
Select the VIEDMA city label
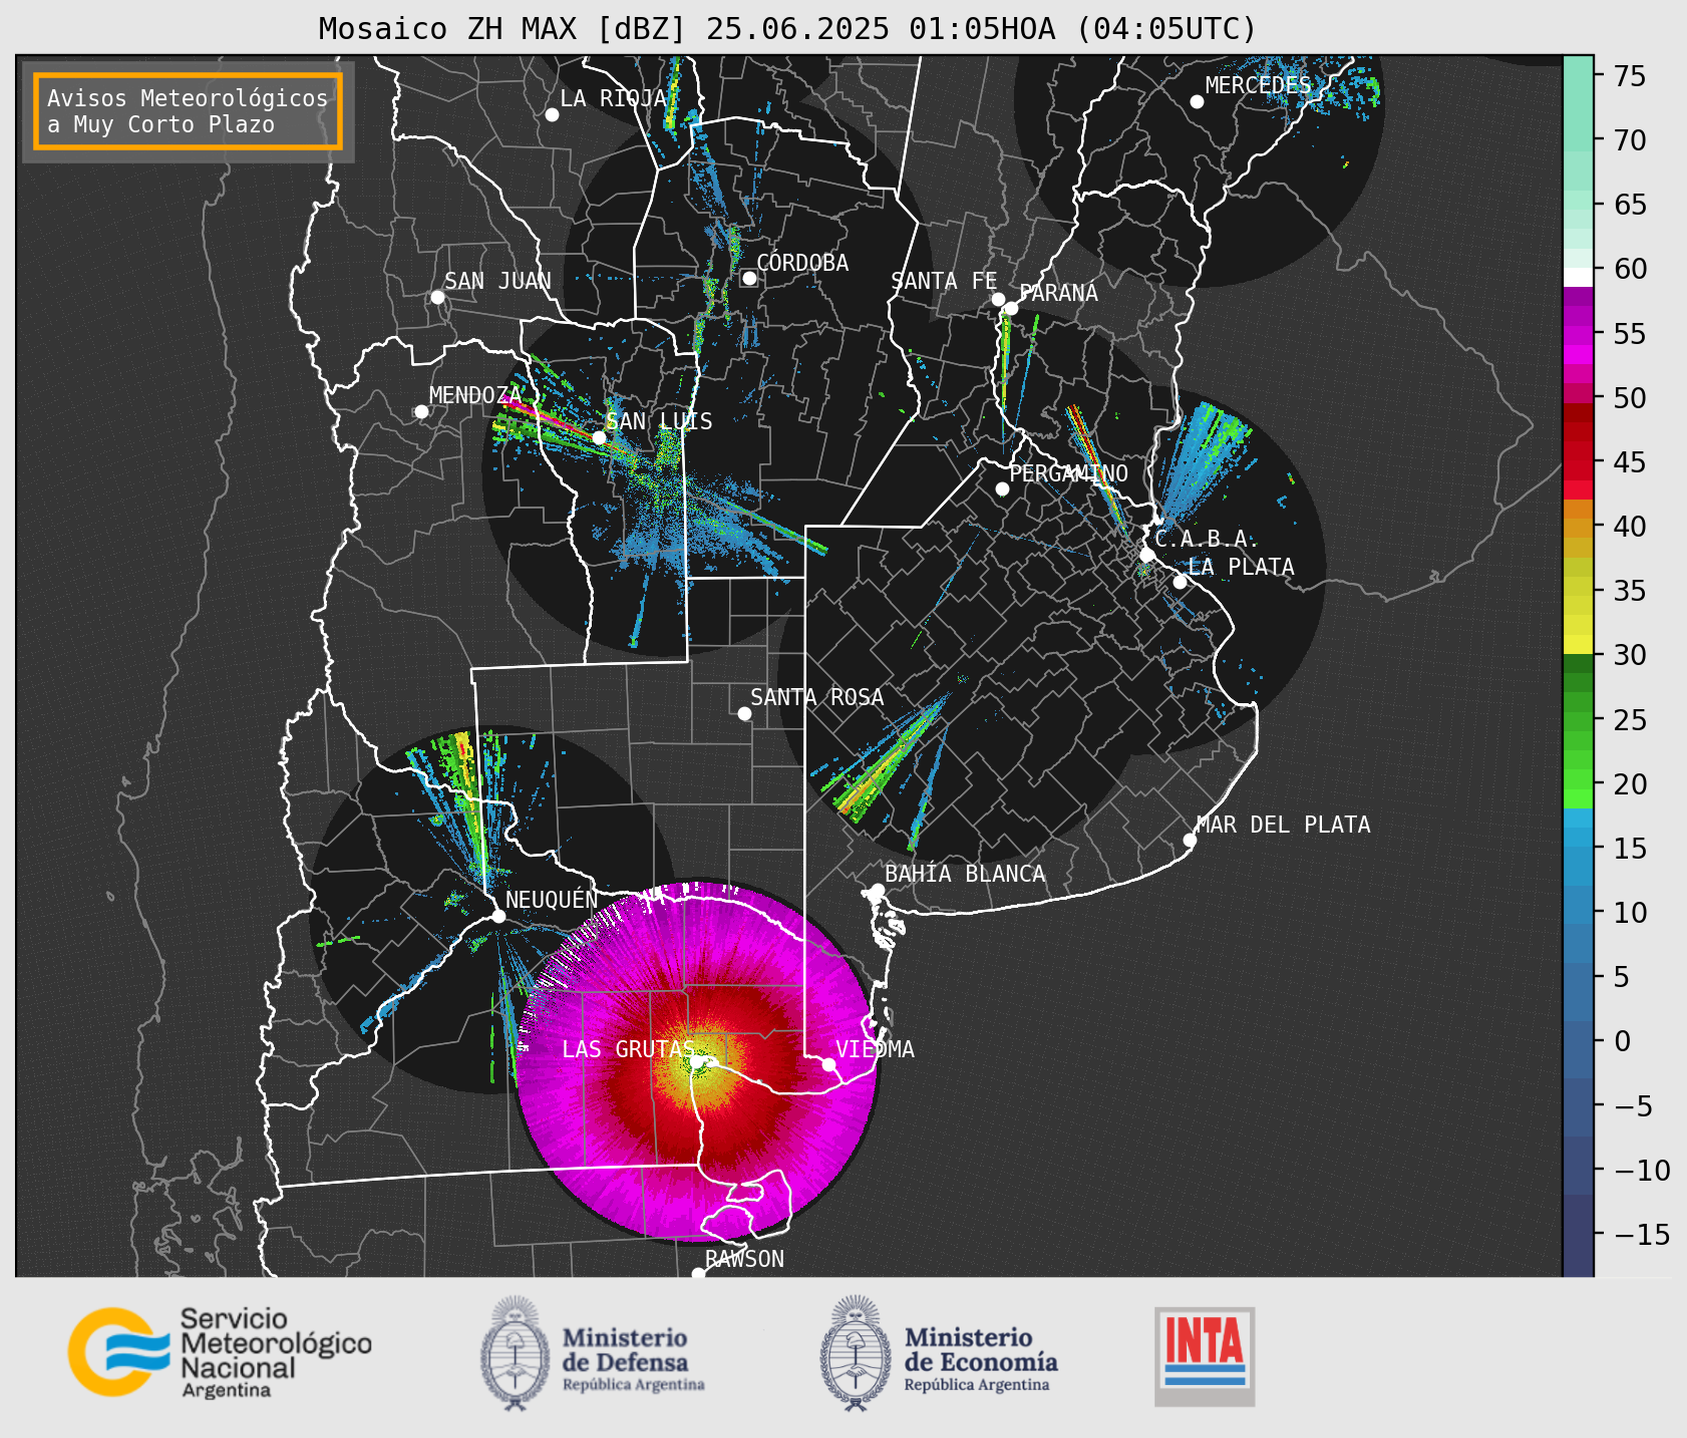[x=875, y=1049]
